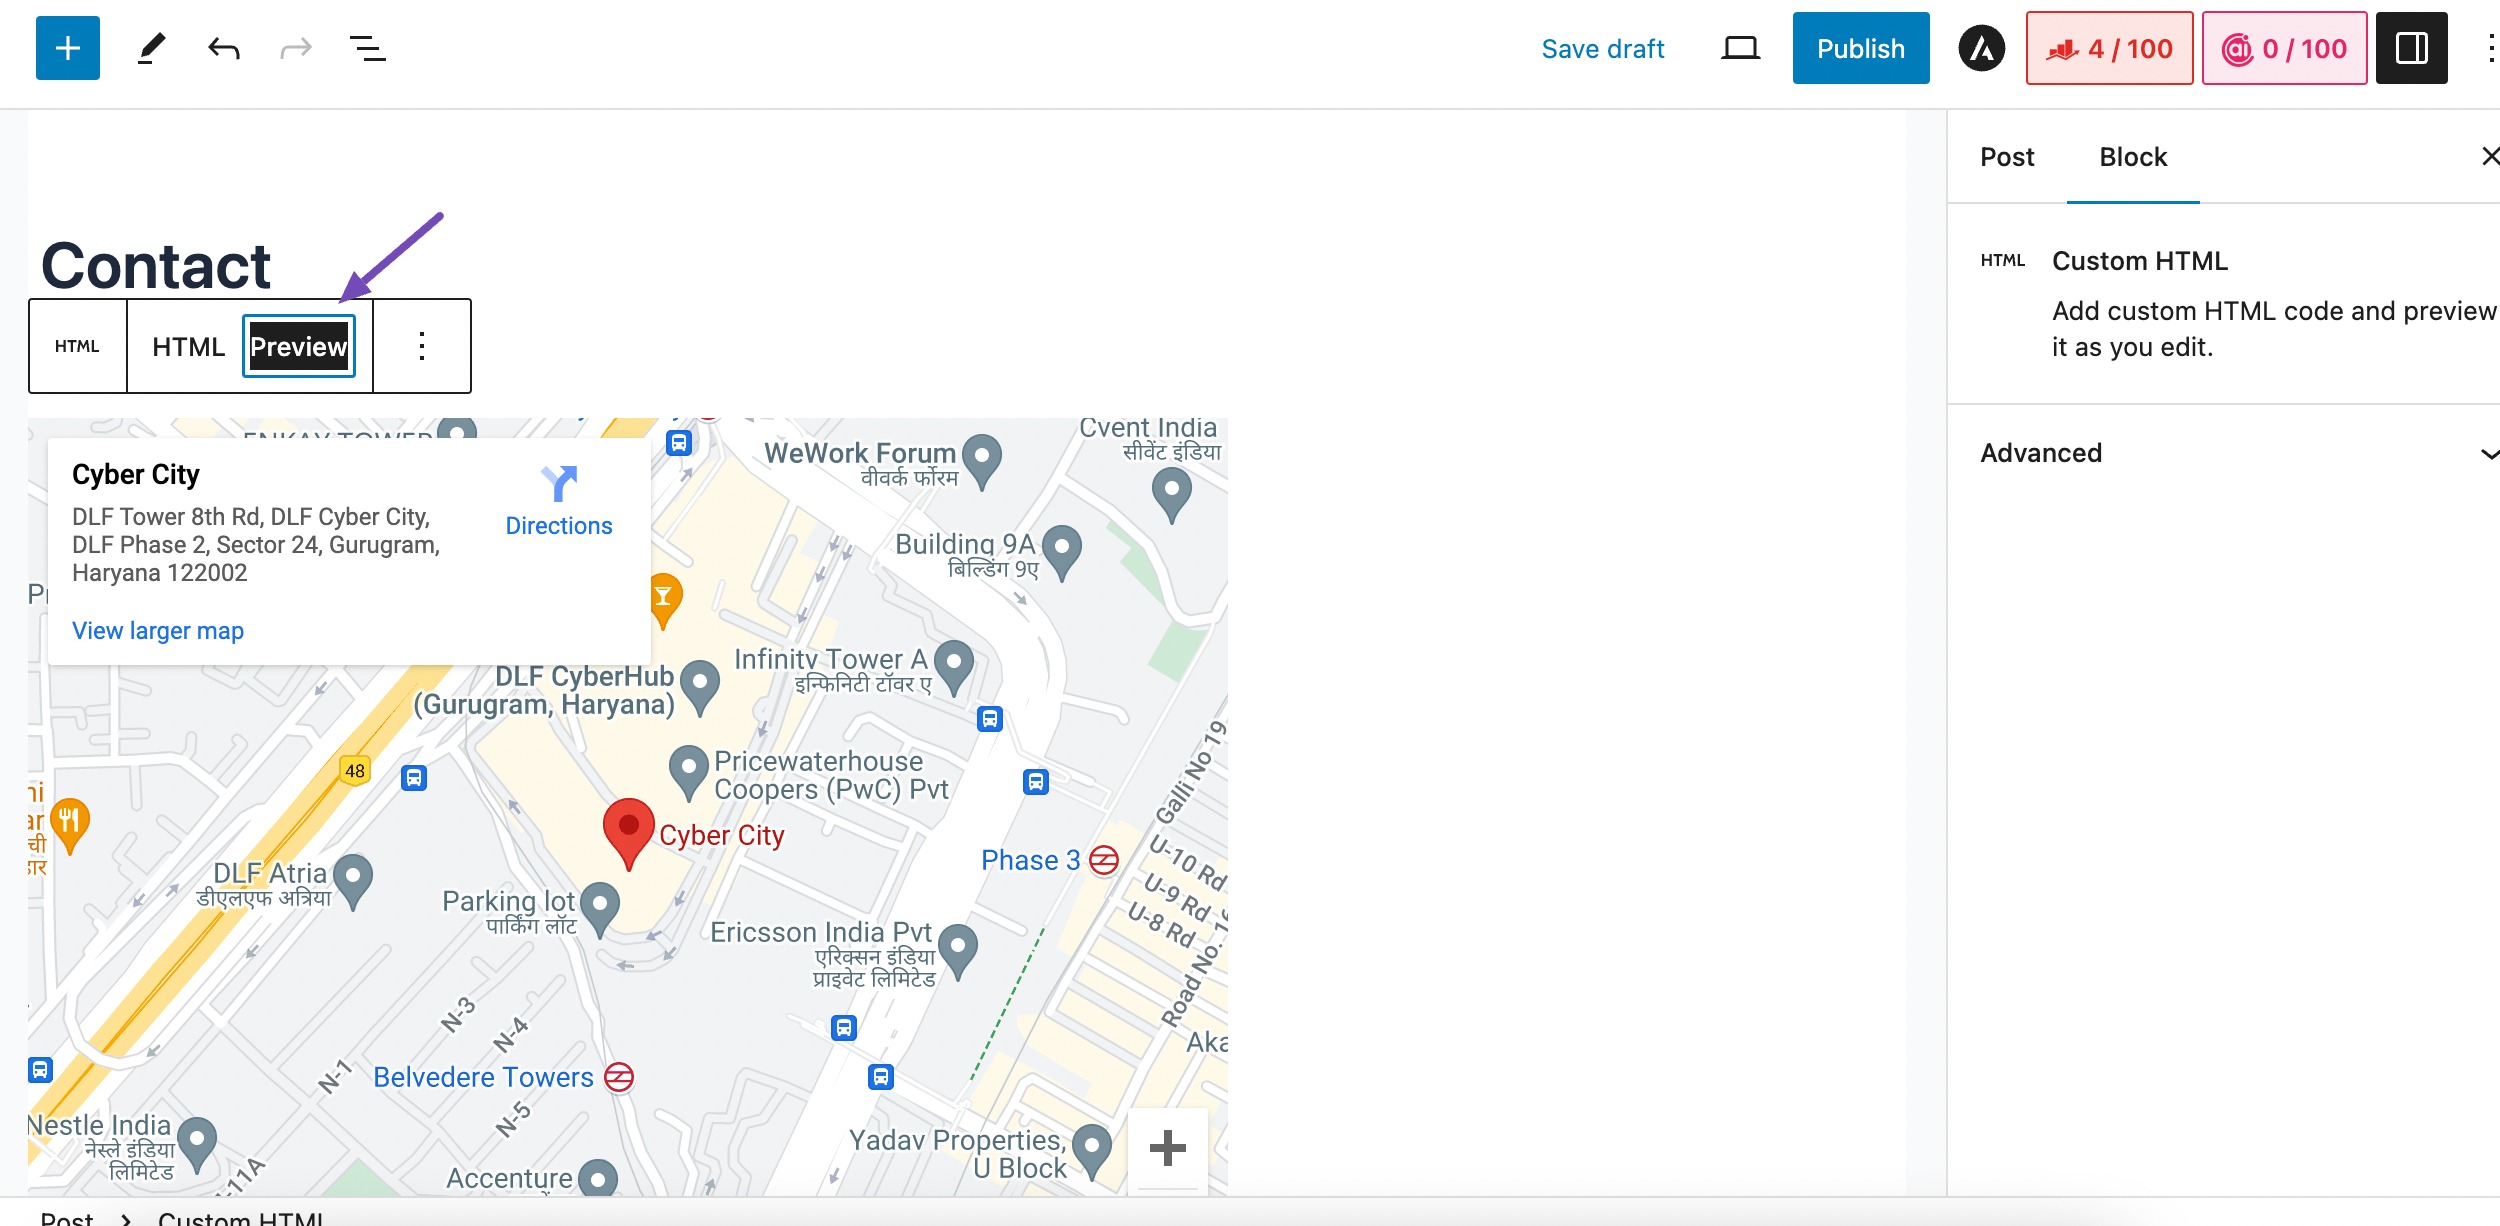Viewport: 2500px width, 1226px height.
Task: Click the red Cyber City map pin
Action: pos(628,834)
